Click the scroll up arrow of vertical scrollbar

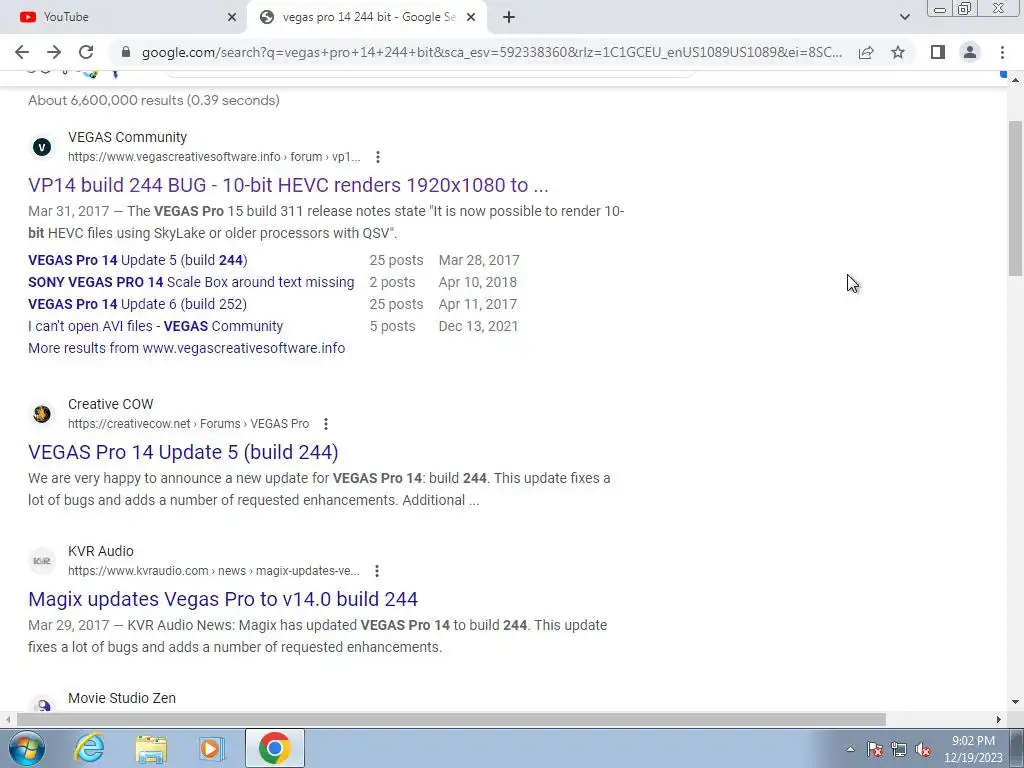(1015, 79)
